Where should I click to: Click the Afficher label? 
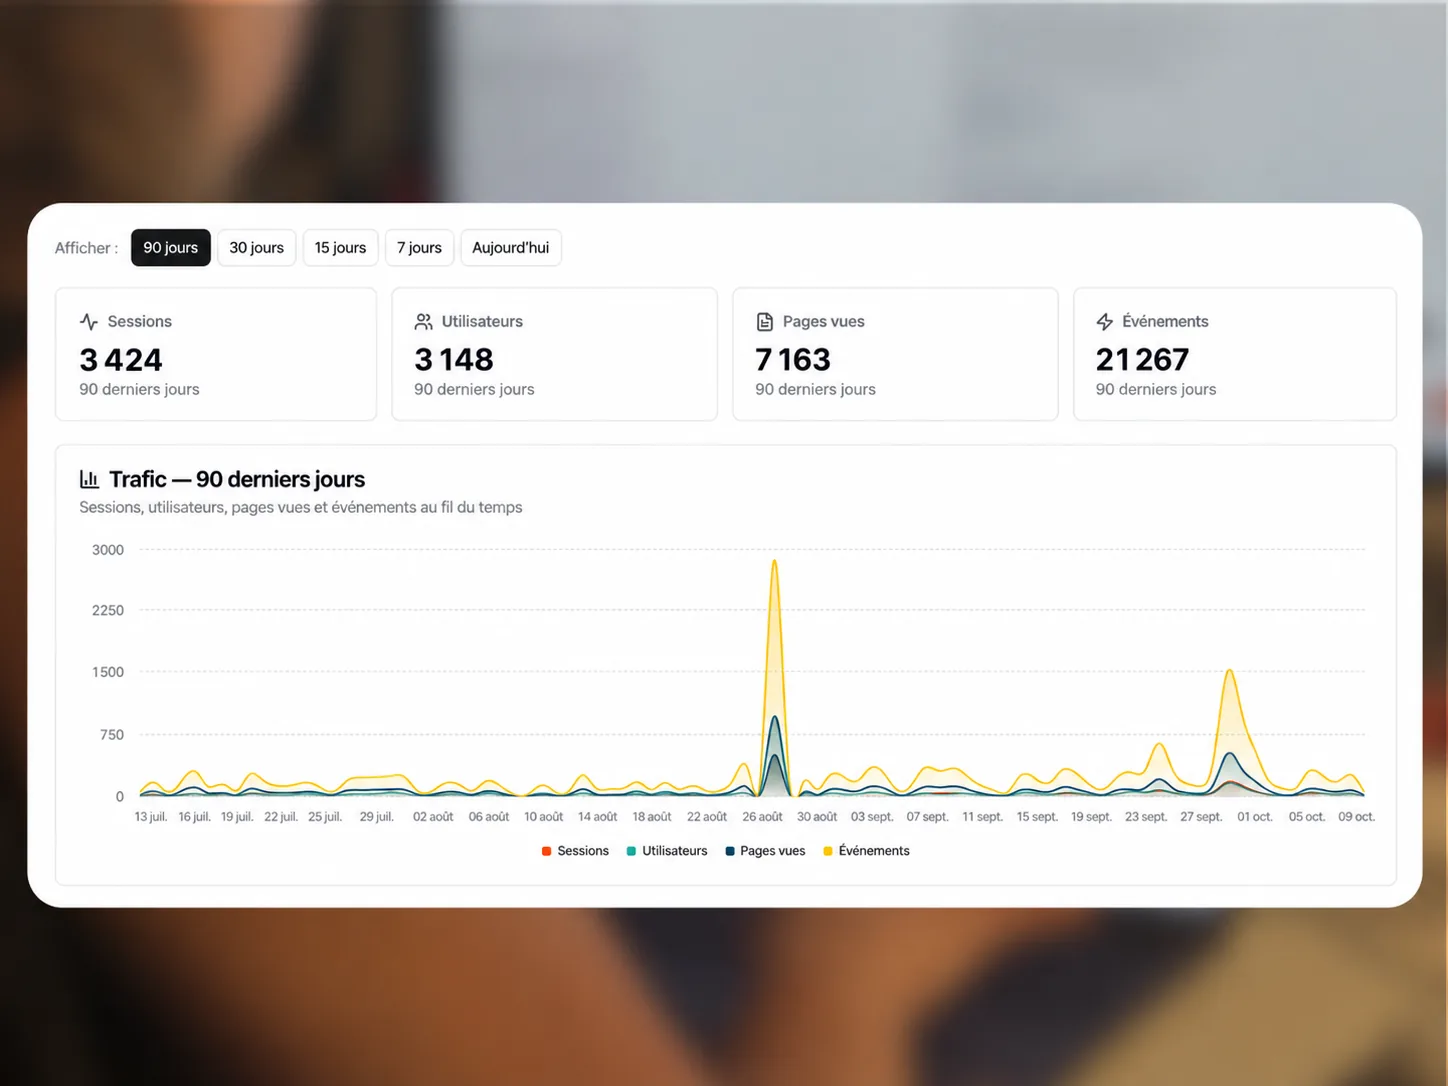[x=86, y=248]
